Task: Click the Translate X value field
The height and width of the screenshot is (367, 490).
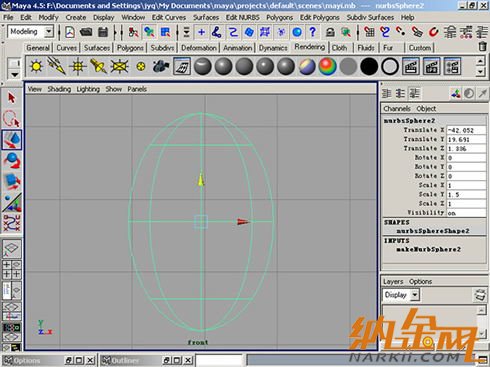Action: [466, 130]
